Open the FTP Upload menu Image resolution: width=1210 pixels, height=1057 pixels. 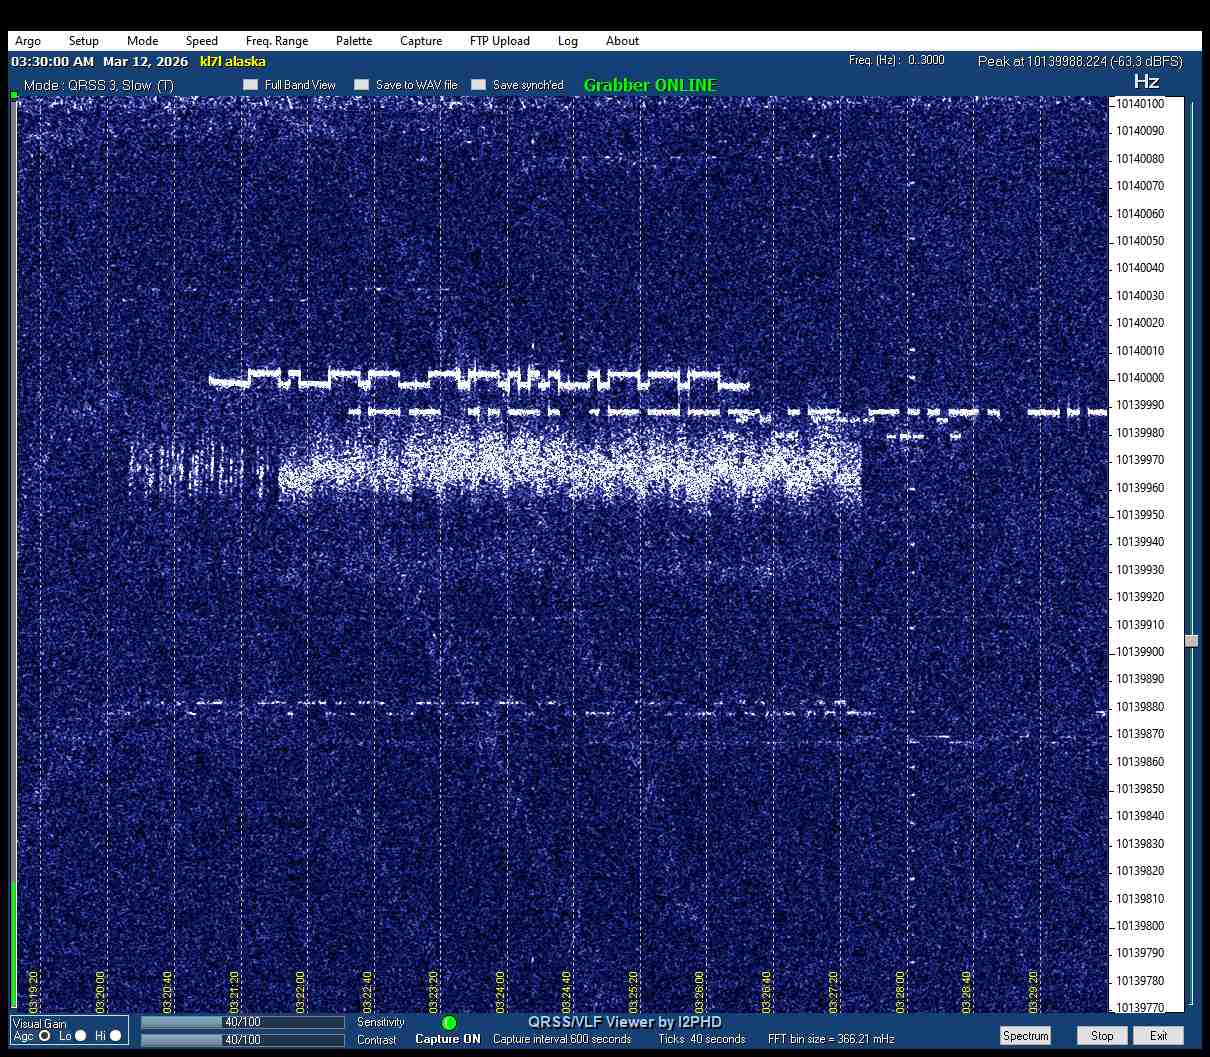(x=500, y=41)
